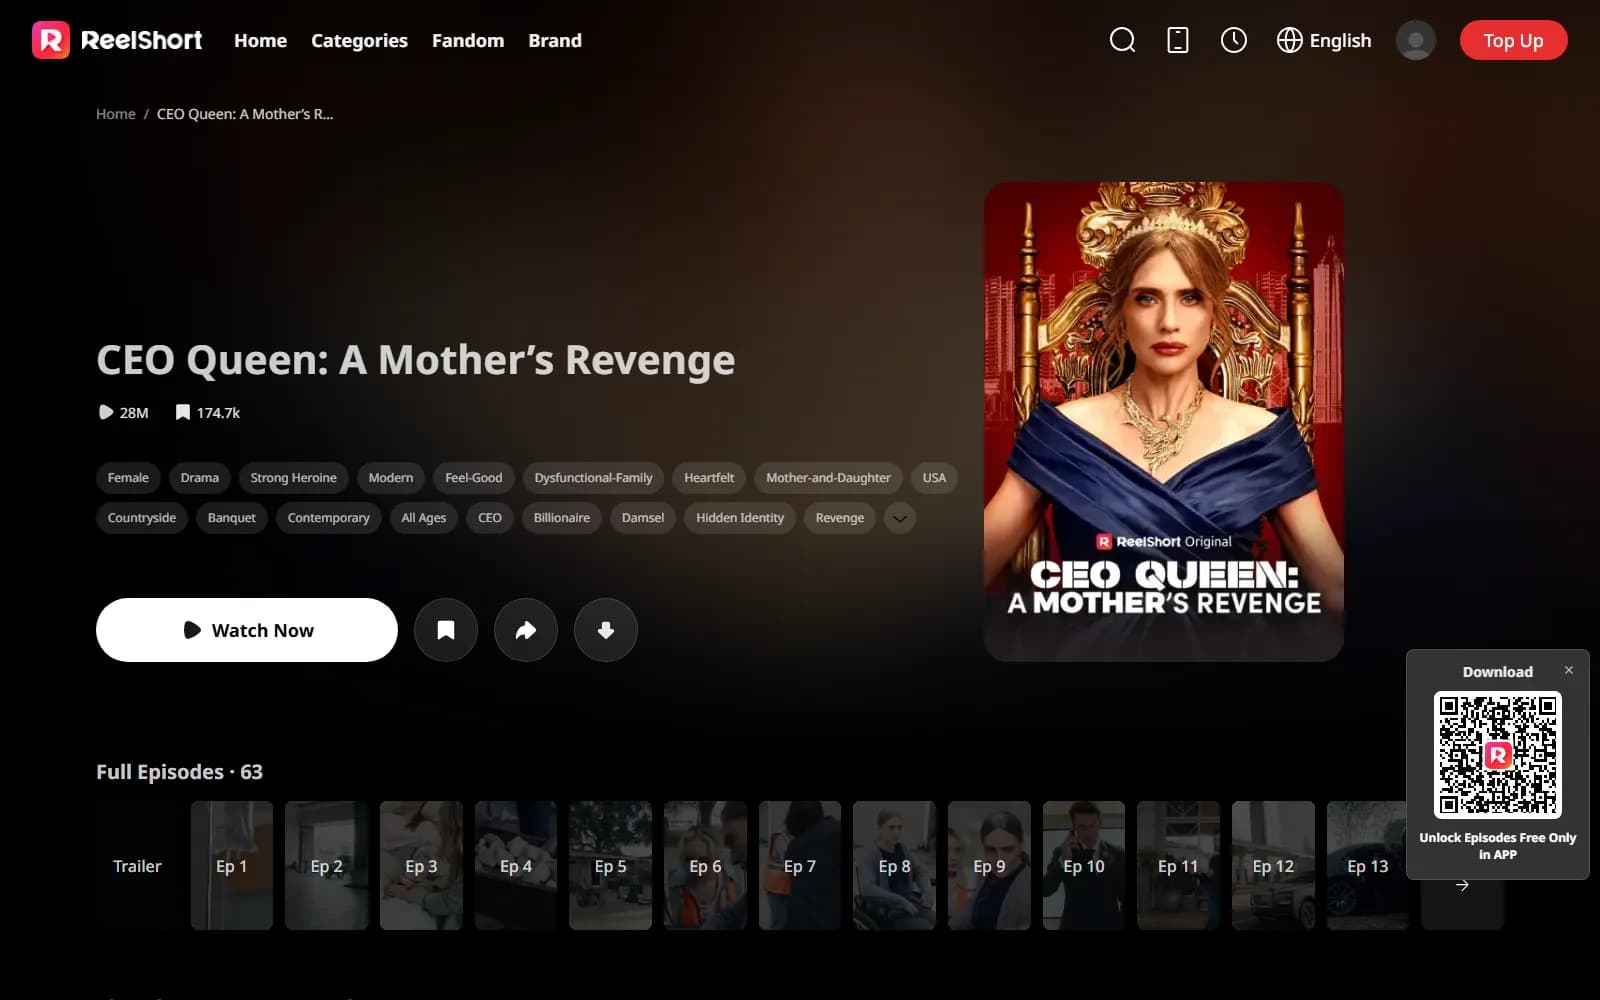Play the Trailer thumbnail
1600x1000 pixels.
[137, 865]
